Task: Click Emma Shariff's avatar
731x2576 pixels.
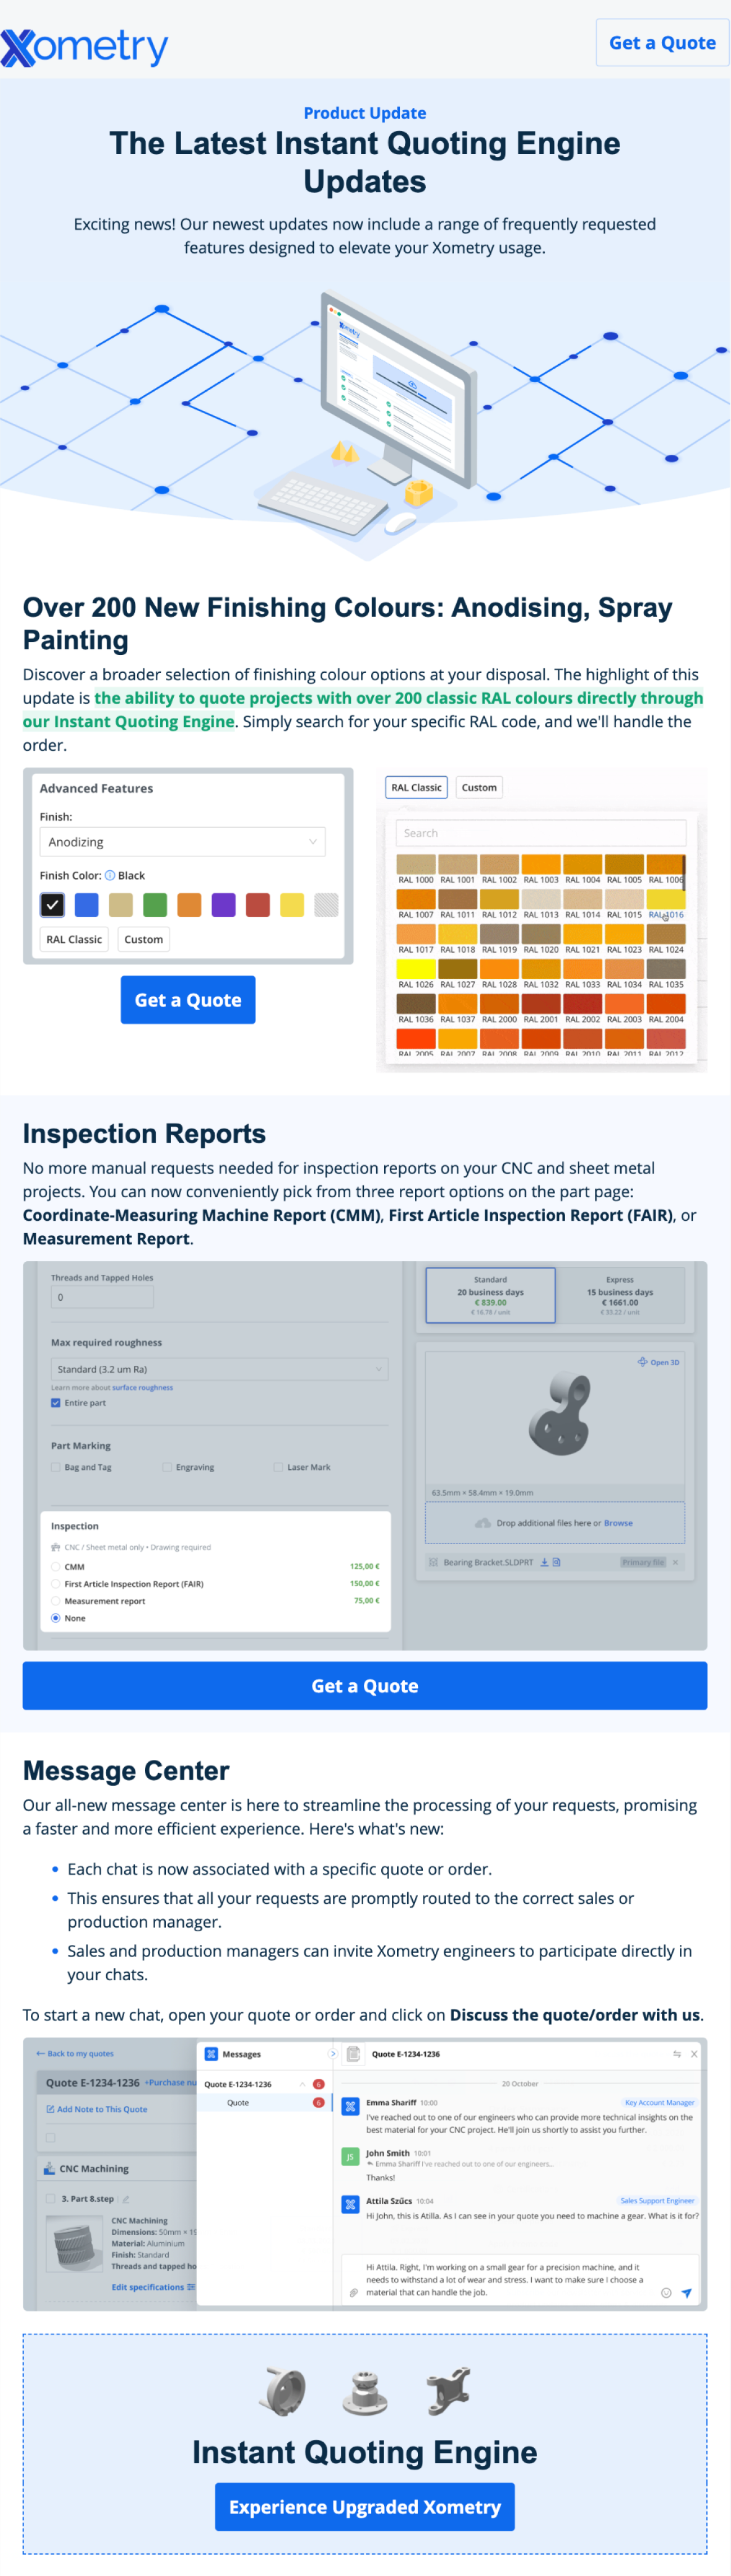Action: tap(350, 2106)
